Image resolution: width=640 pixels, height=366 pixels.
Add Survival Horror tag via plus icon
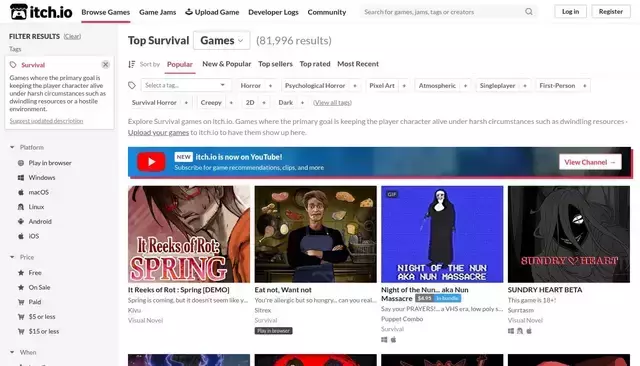(x=186, y=103)
